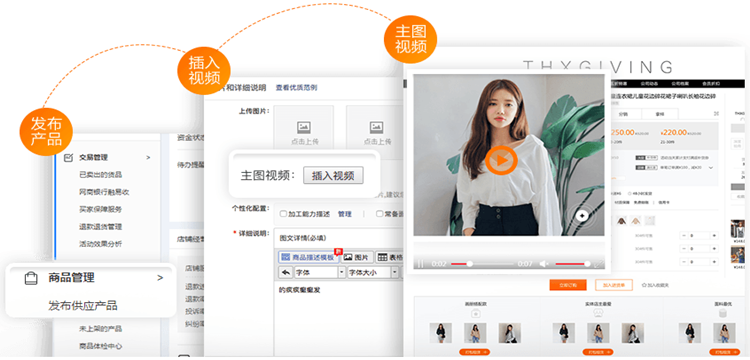Tick the 常备 checkbox in 个性化配置

click(x=379, y=214)
